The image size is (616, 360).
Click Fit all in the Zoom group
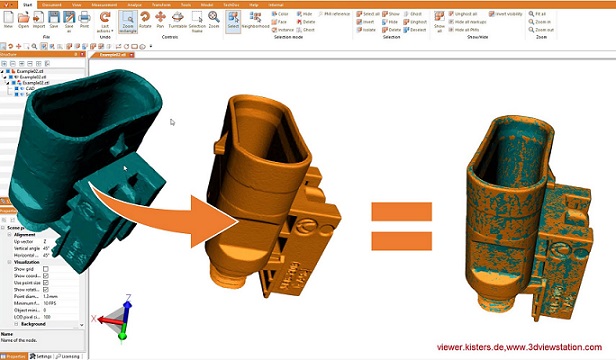[537, 14]
